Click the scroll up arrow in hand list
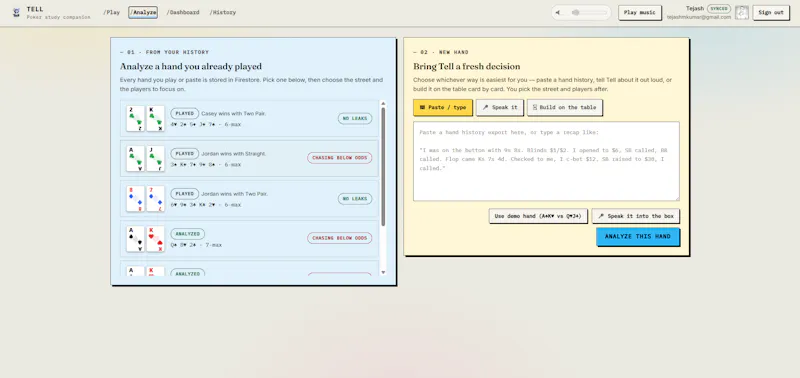 point(383,104)
